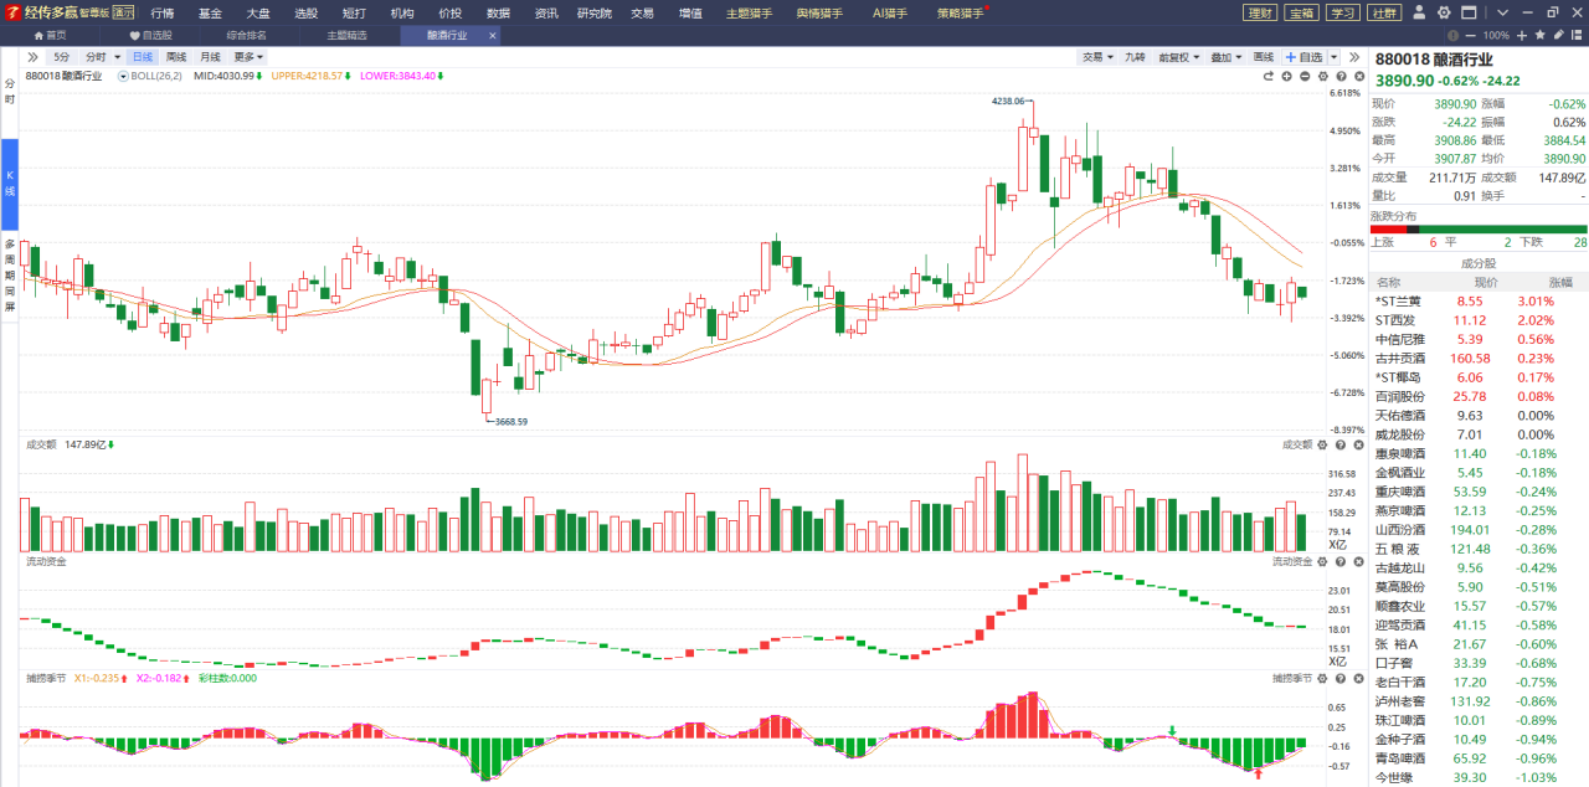This screenshot has height=787, width=1589.
Task: Close the 流动资金 indicator panel
Action: coord(1358,562)
